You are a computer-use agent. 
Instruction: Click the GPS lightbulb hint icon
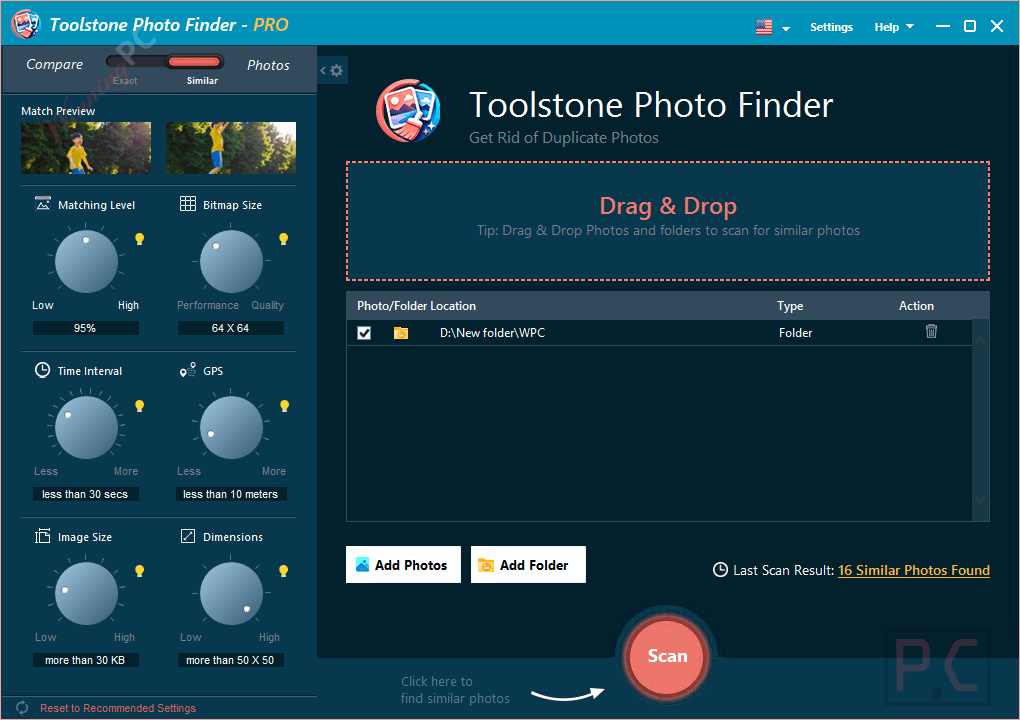(x=284, y=406)
